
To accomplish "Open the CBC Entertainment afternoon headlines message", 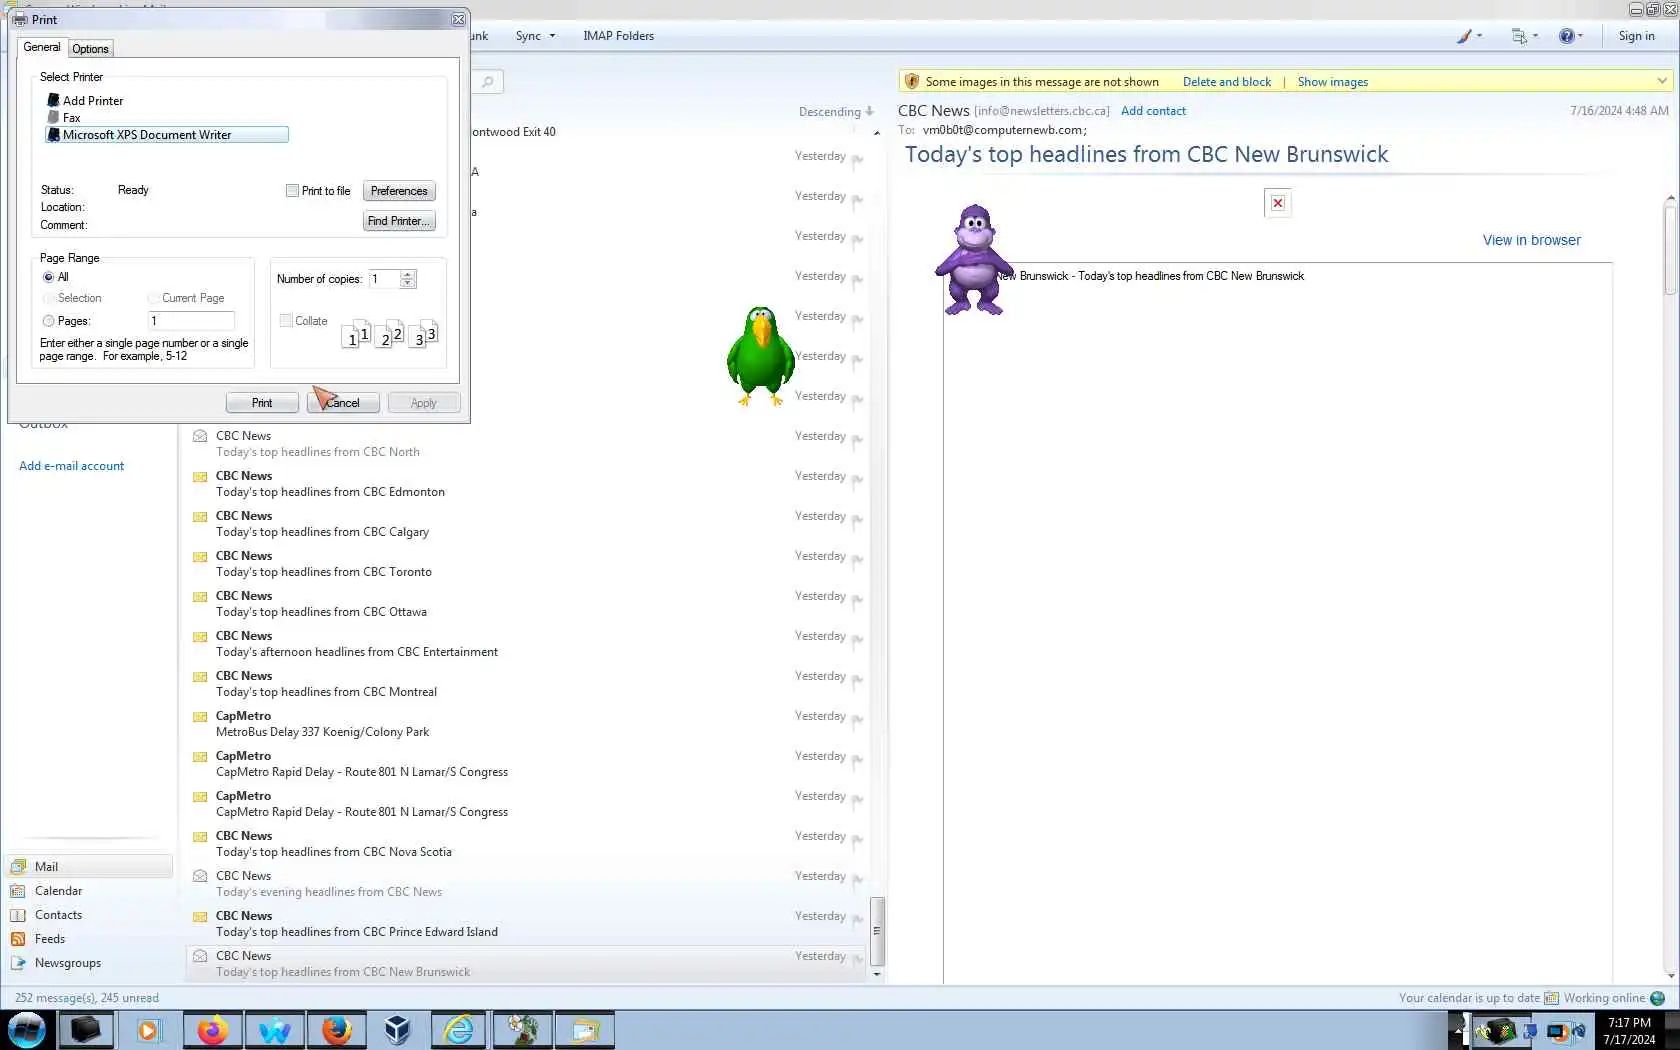I will tap(525, 644).
